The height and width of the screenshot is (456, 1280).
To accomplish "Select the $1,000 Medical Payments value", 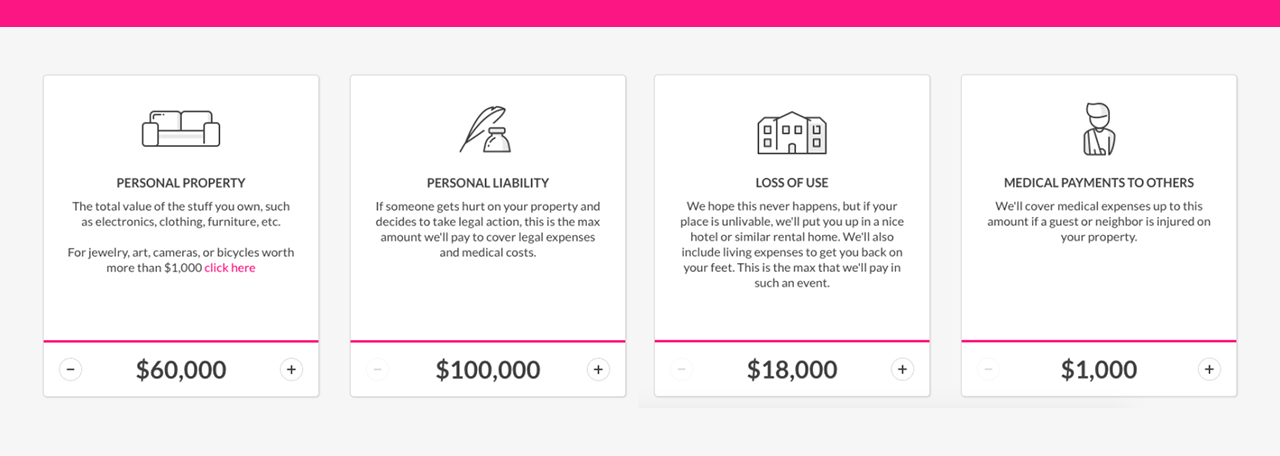I will click(1099, 370).
